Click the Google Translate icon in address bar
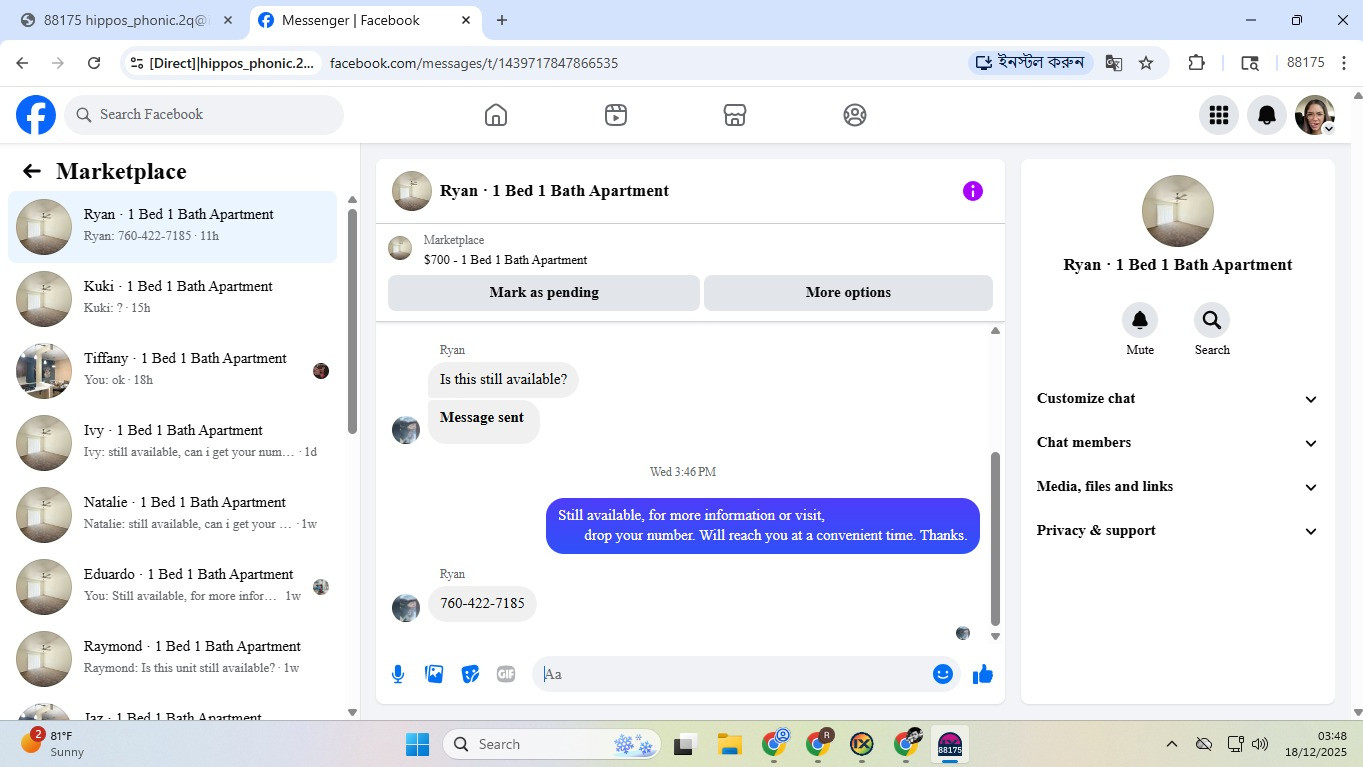This screenshot has height=767, width=1363. (1113, 63)
